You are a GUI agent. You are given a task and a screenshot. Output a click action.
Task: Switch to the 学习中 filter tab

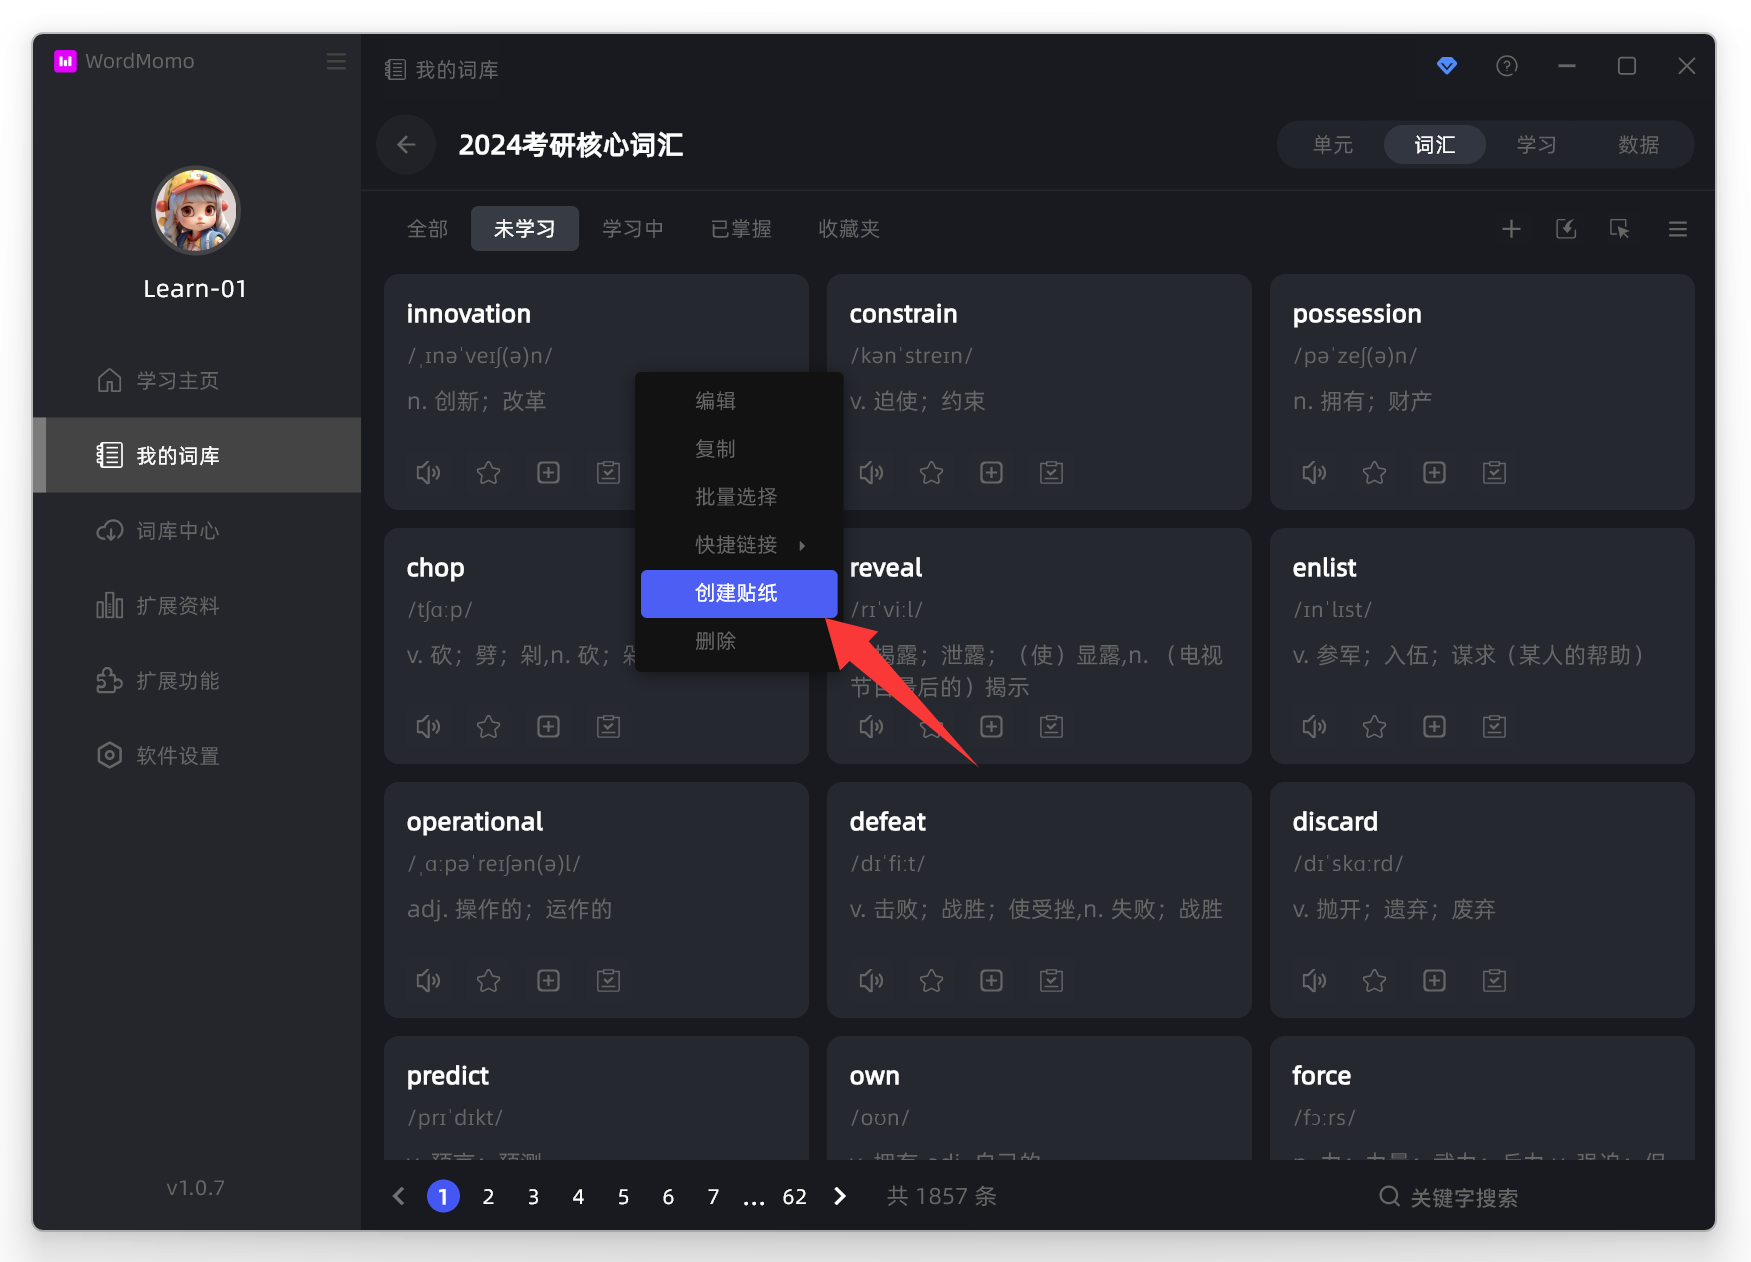click(632, 229)
